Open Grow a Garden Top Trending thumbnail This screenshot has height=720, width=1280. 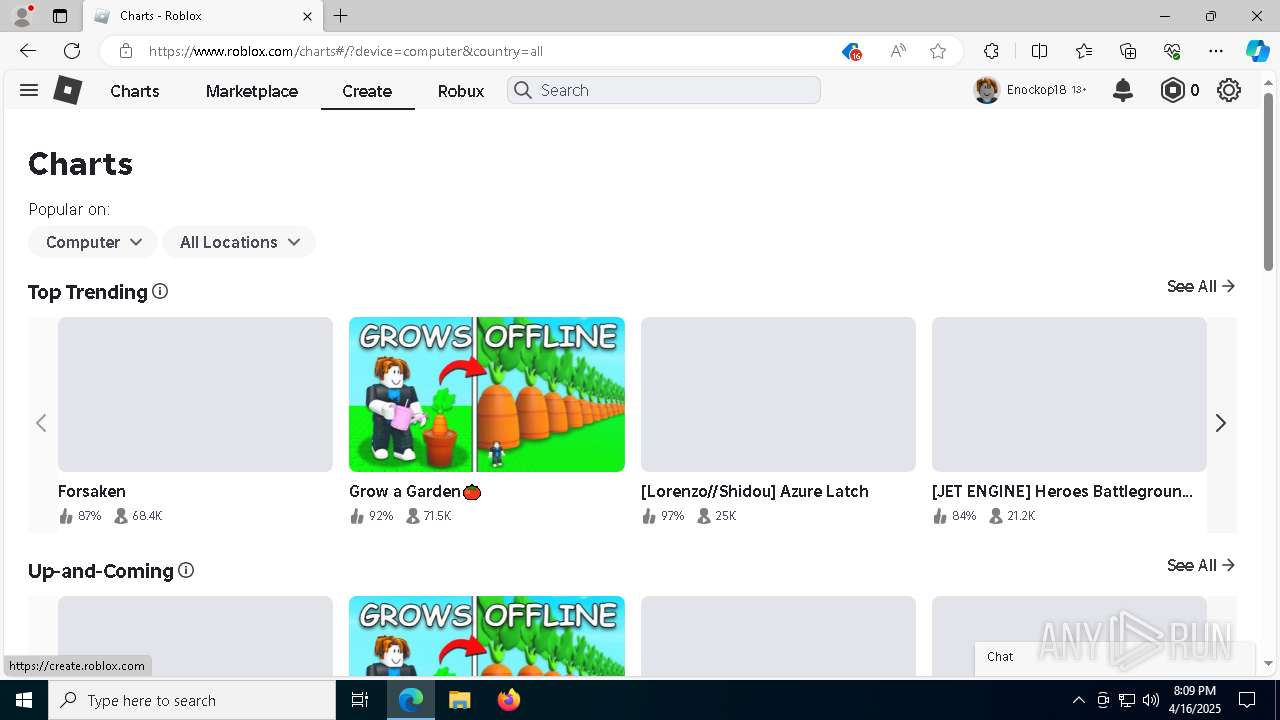coord(487,394)
